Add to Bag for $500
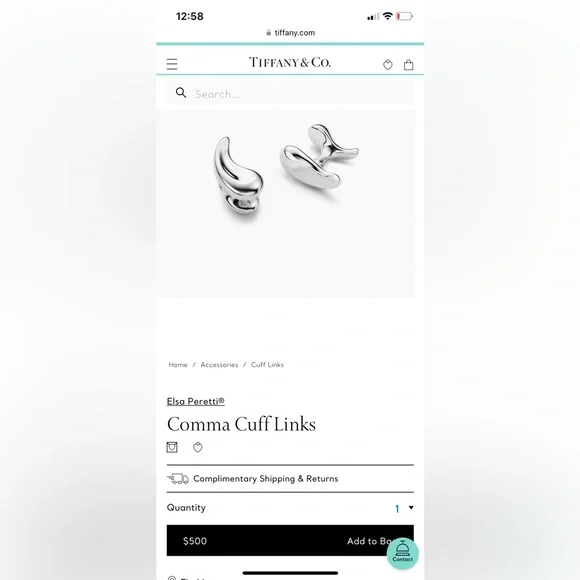The width and height of the screenshot is (580, 580). click(x=290, y=540)
